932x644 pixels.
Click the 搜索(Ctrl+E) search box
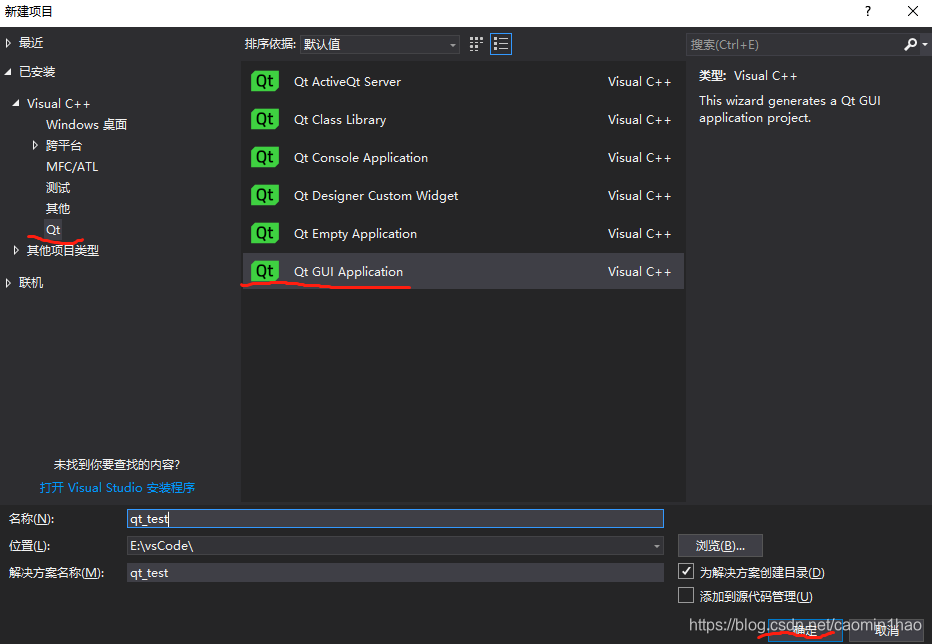click(795, 45)
